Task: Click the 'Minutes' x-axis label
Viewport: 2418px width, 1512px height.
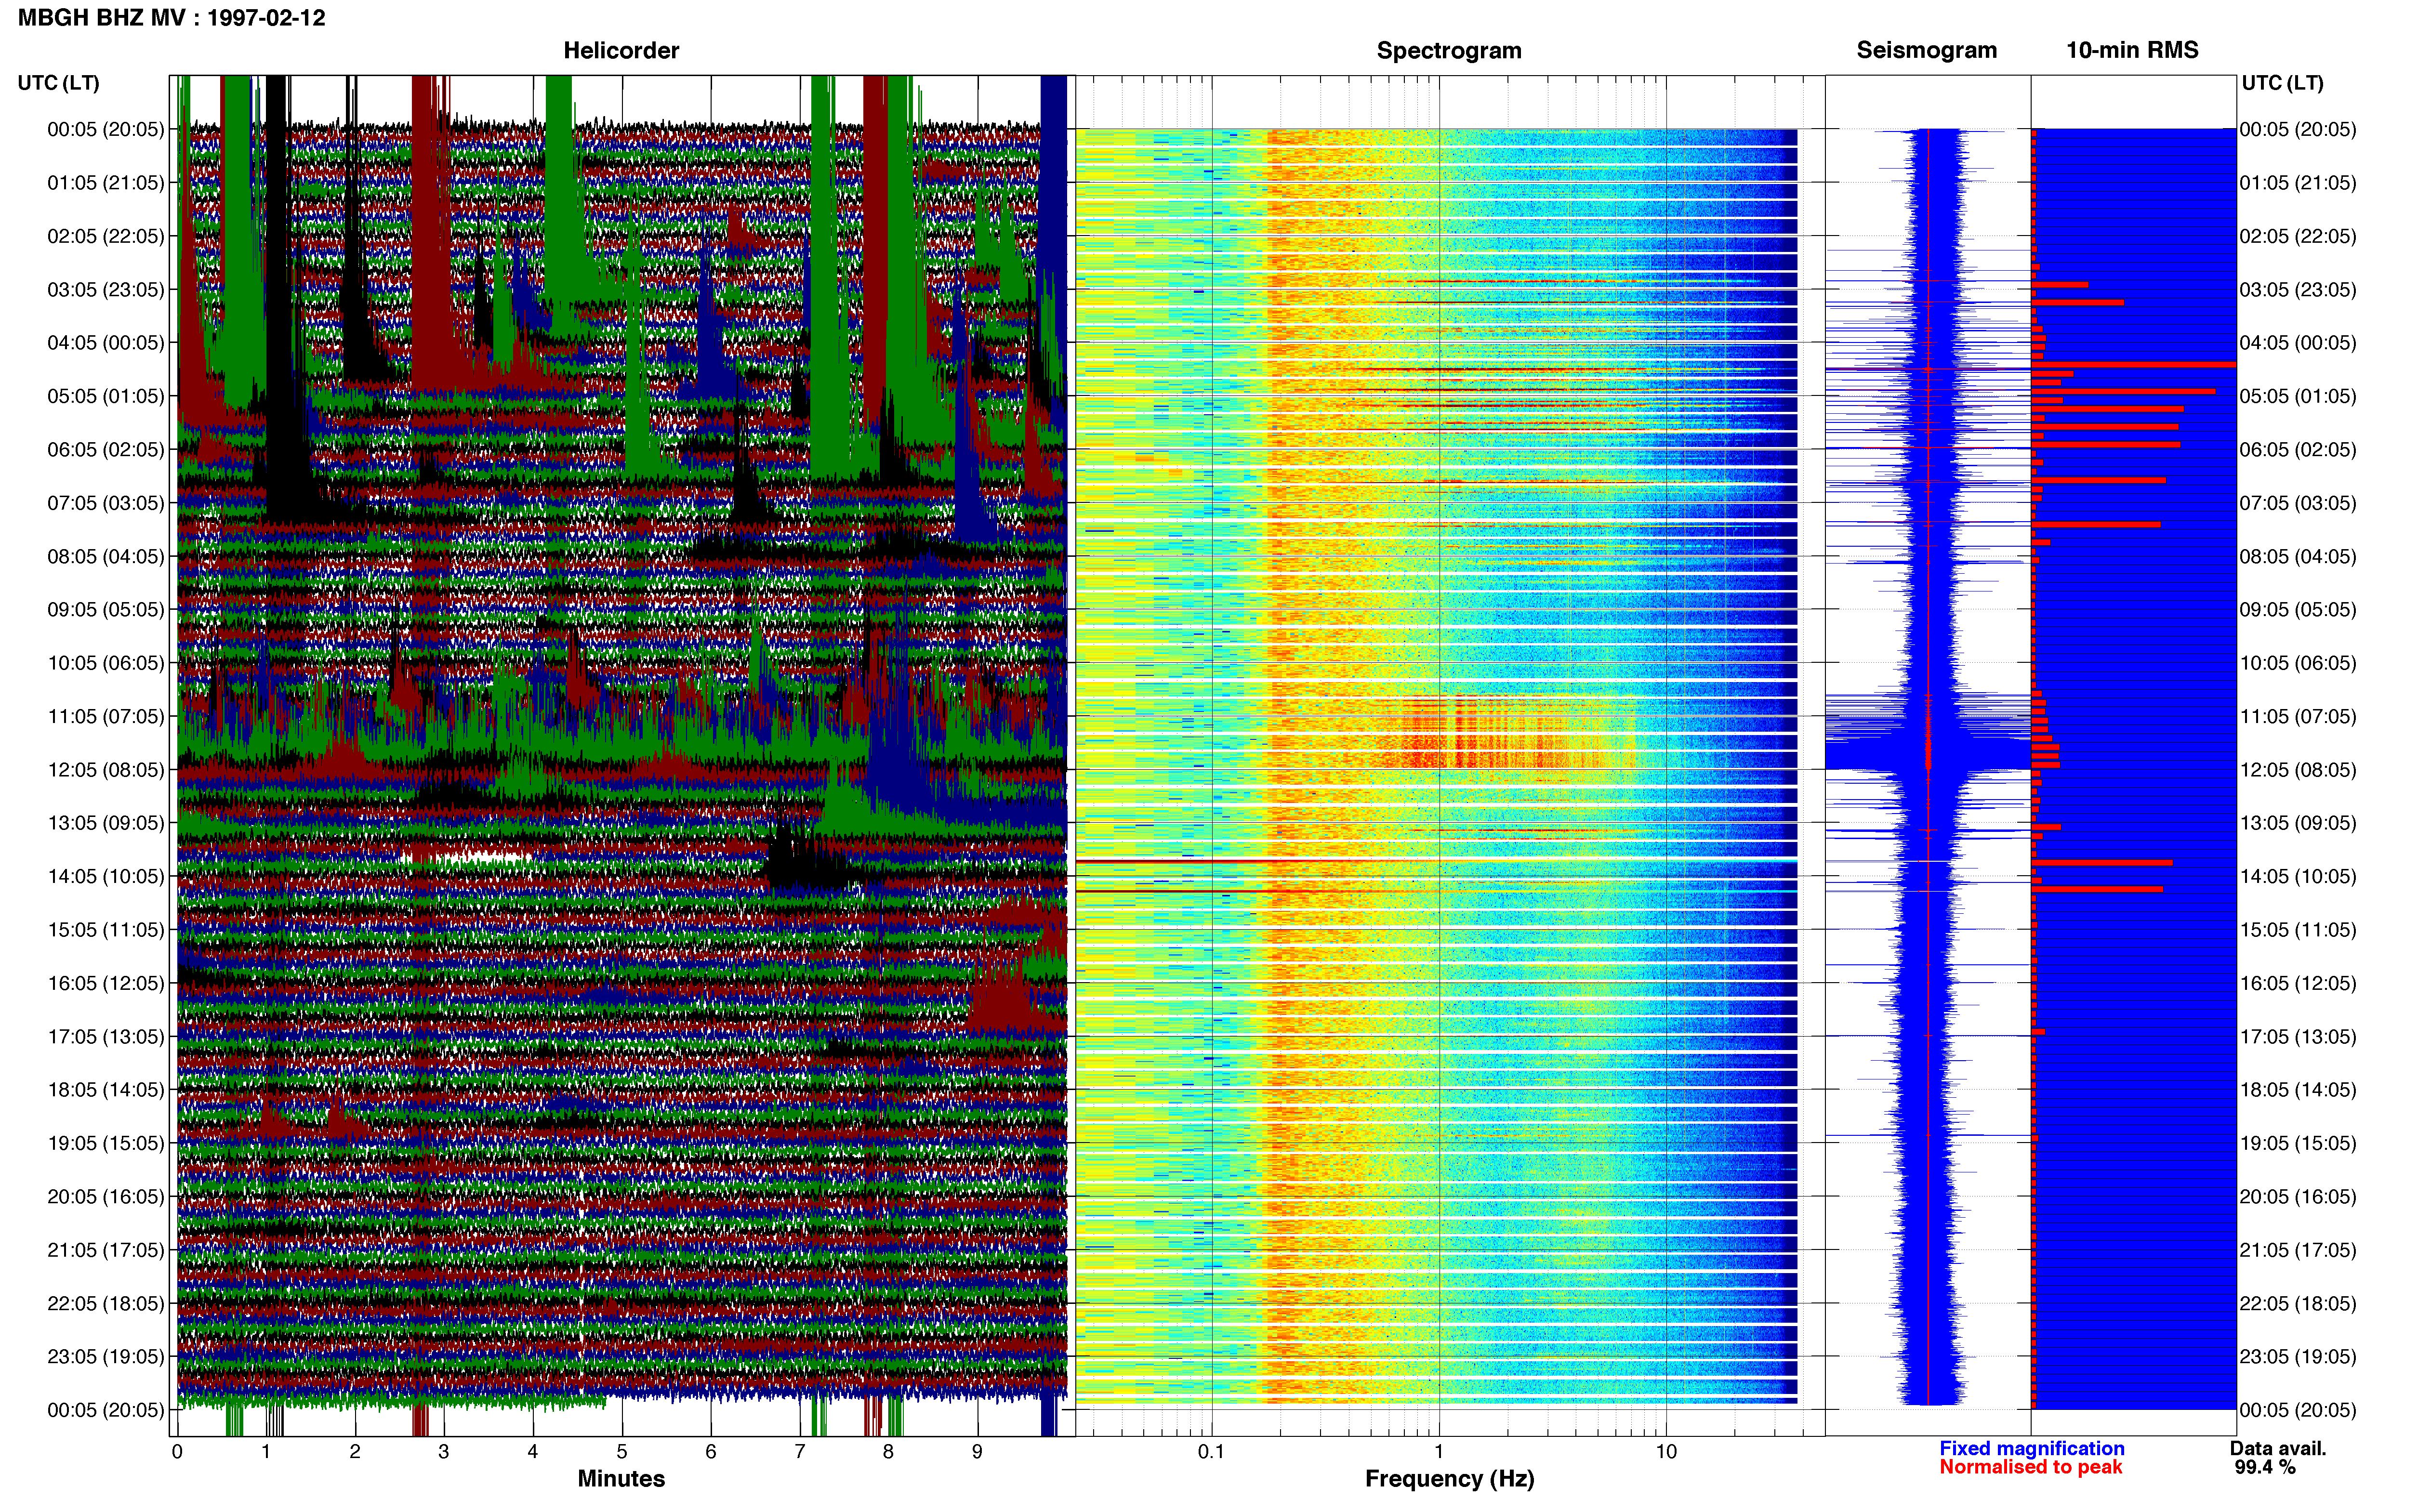Action: tap(621, 1478)
